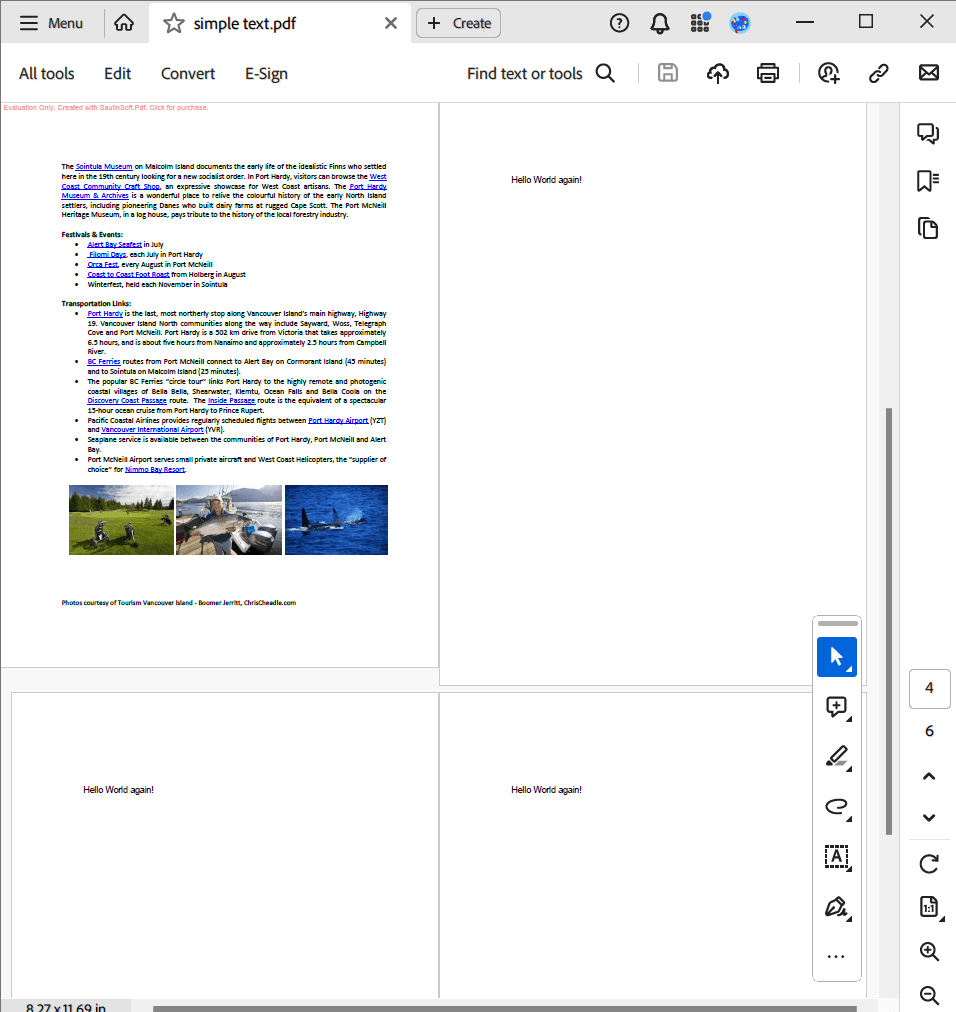
Task: Open the Add Comment tool
Action: tap(834, 708)
